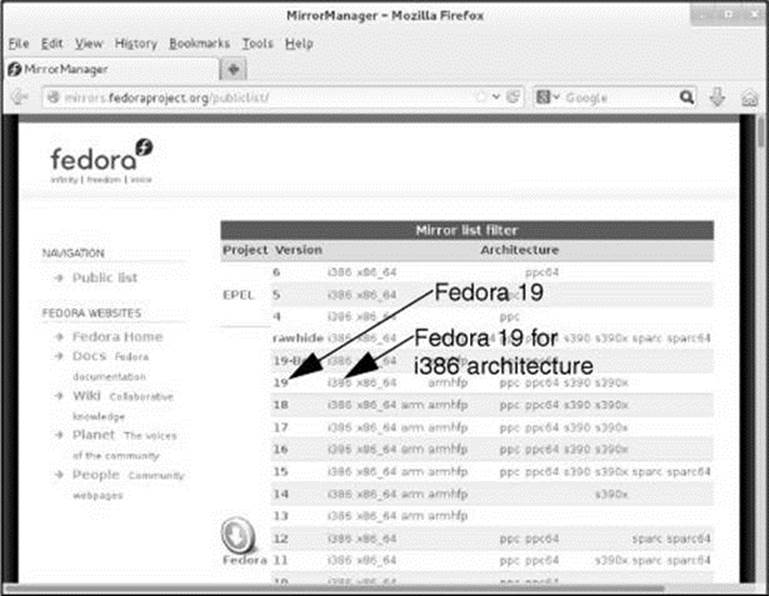Open the Bookmarks menu
This screenshot has height=596, width=769.
[200, 44]
